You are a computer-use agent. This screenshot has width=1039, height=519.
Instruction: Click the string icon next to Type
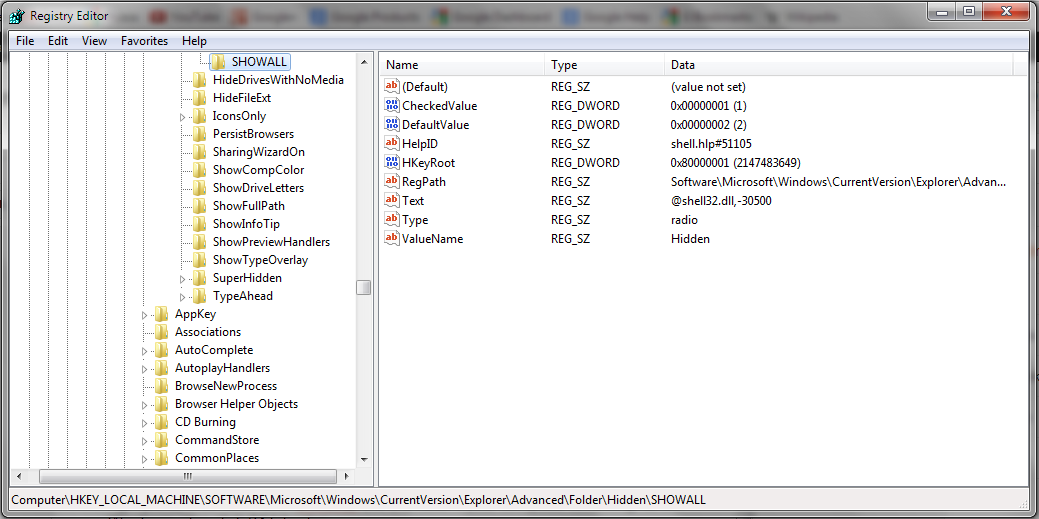pos(392,220)
